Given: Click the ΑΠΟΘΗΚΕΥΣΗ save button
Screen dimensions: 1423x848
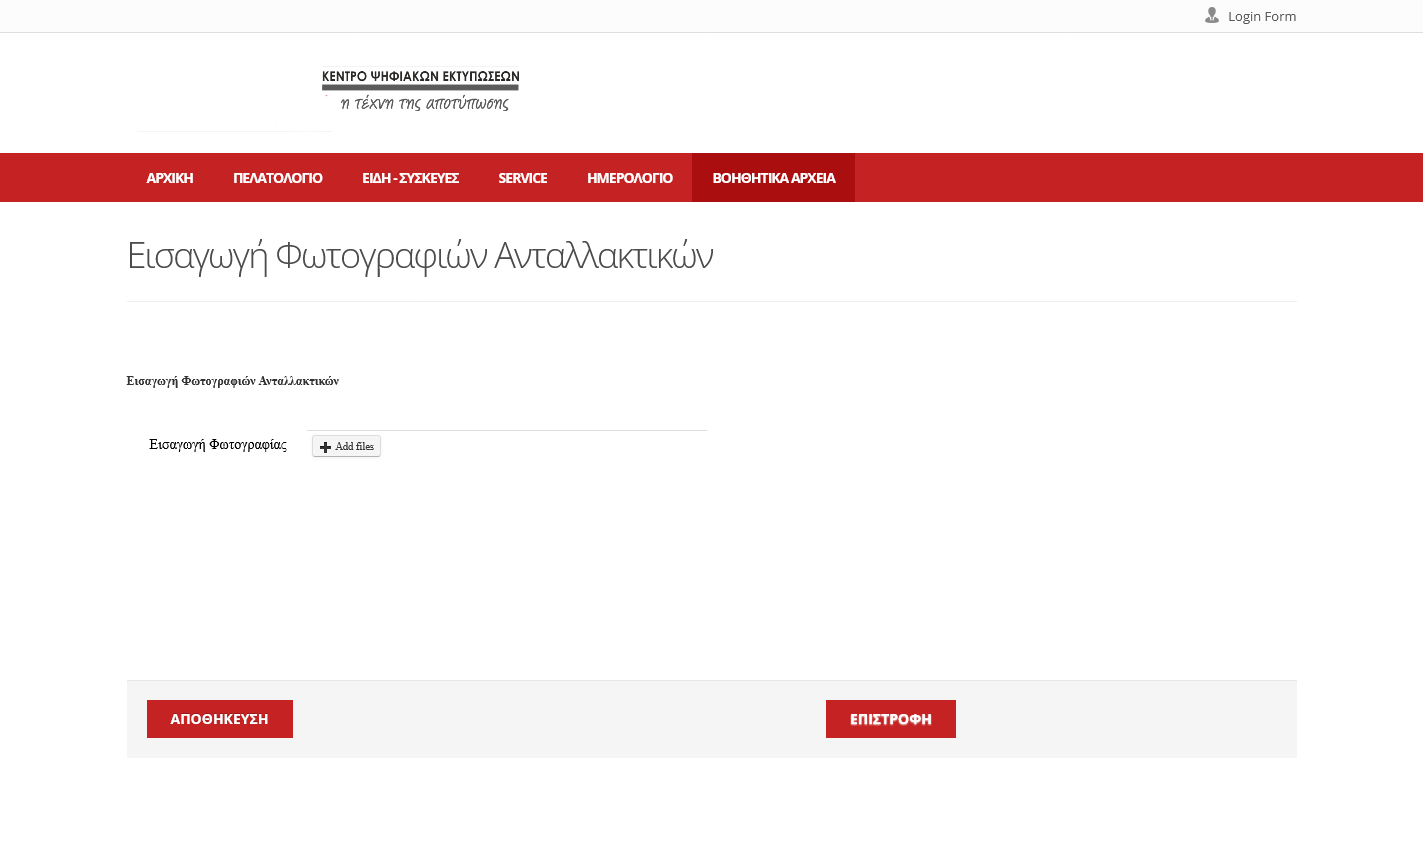Looking at the screenshot, I should click(x=219, y=719).
